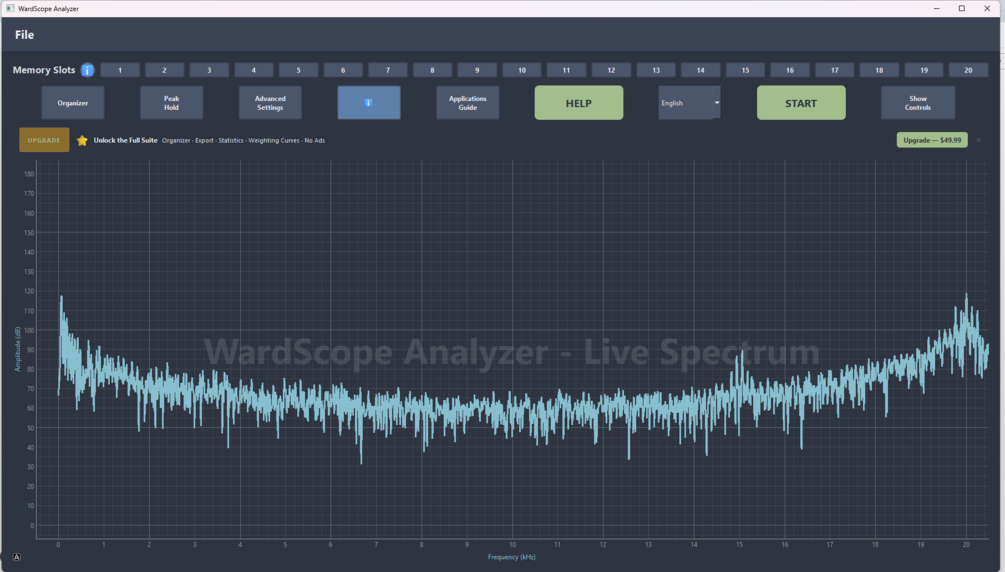Click the Unlock the Full Suite text
The height and width of the screenshot is (572, 1005).
126,140
